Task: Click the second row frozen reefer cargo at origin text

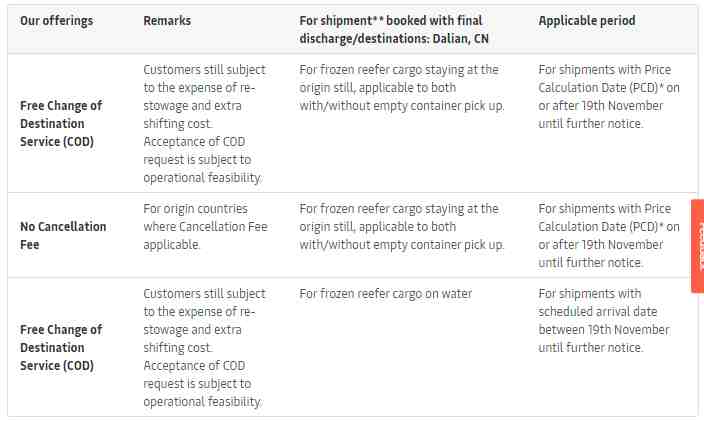Action: (402, 227)
